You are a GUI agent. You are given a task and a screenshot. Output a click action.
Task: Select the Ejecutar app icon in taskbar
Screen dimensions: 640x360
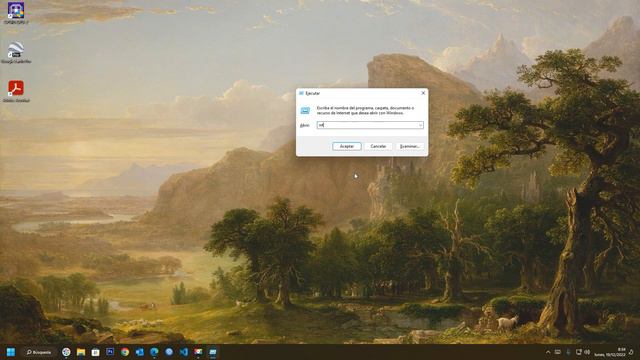tap(213, 352)
